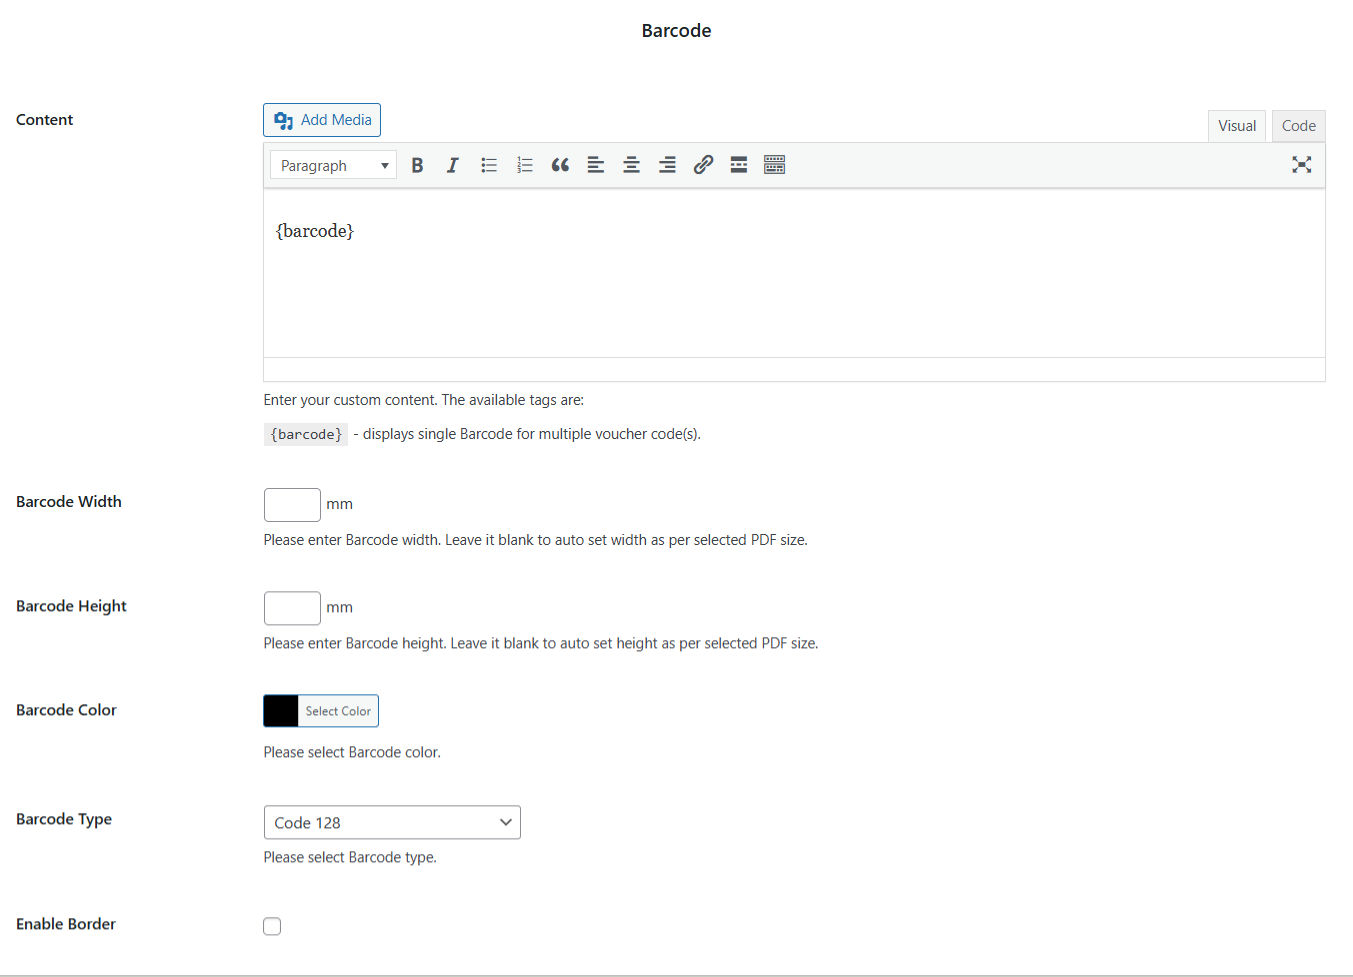Insert a Read More tag
Image resolution: width=1353 pixels, height=977 pixels.
tap(739, 165)
